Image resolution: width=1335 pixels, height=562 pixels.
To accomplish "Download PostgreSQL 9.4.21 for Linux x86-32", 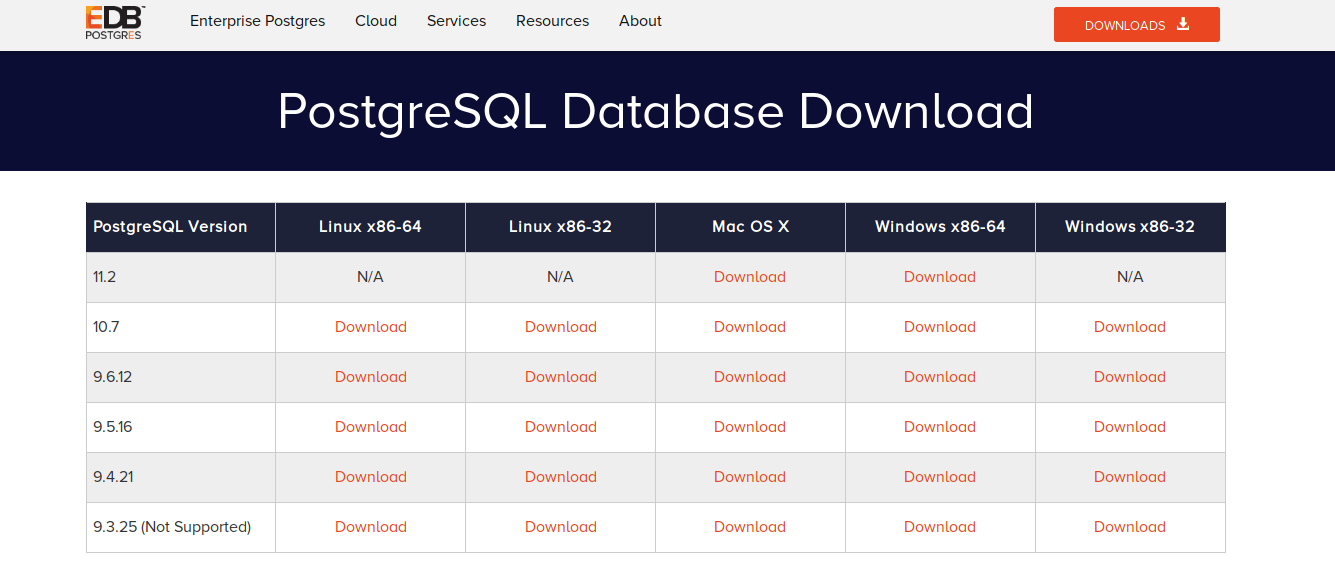I will (561, 477).
